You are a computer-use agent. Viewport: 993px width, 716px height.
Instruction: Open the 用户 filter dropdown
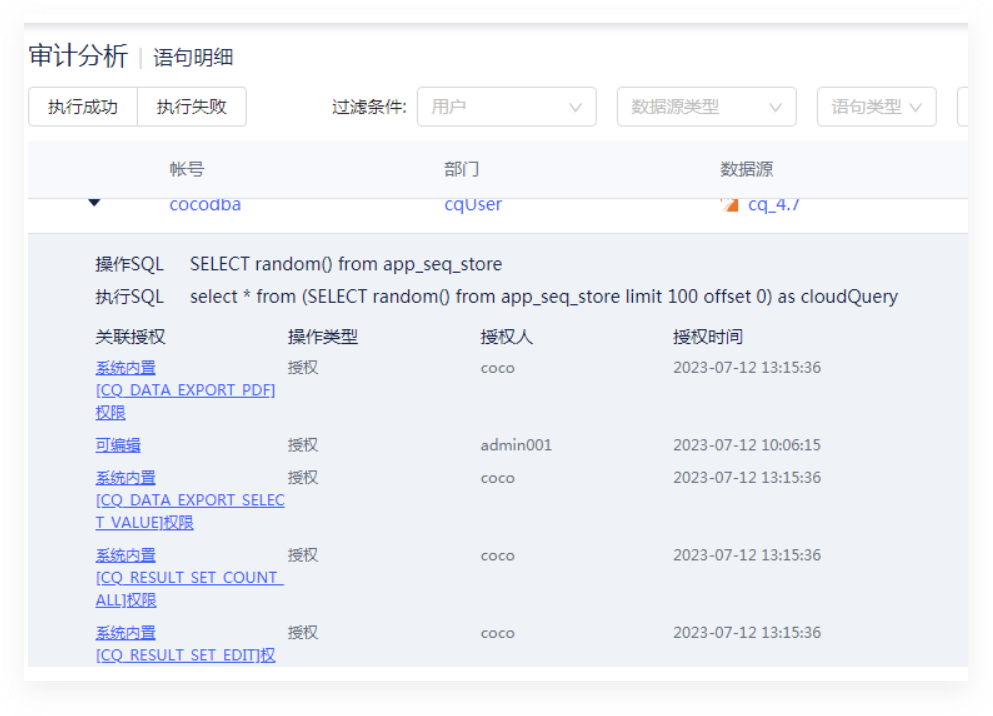pos(507,107)
